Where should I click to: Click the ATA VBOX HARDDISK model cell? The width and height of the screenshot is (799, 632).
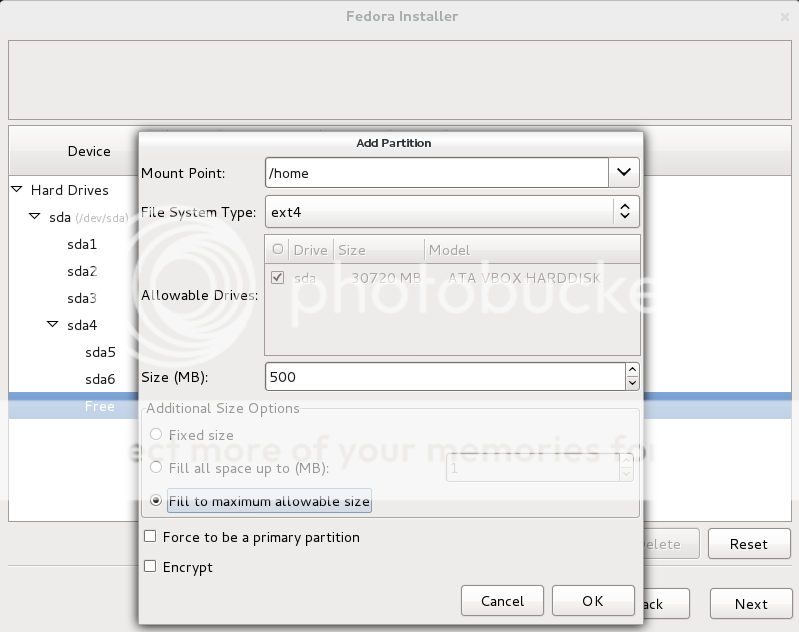click(524, 278)
